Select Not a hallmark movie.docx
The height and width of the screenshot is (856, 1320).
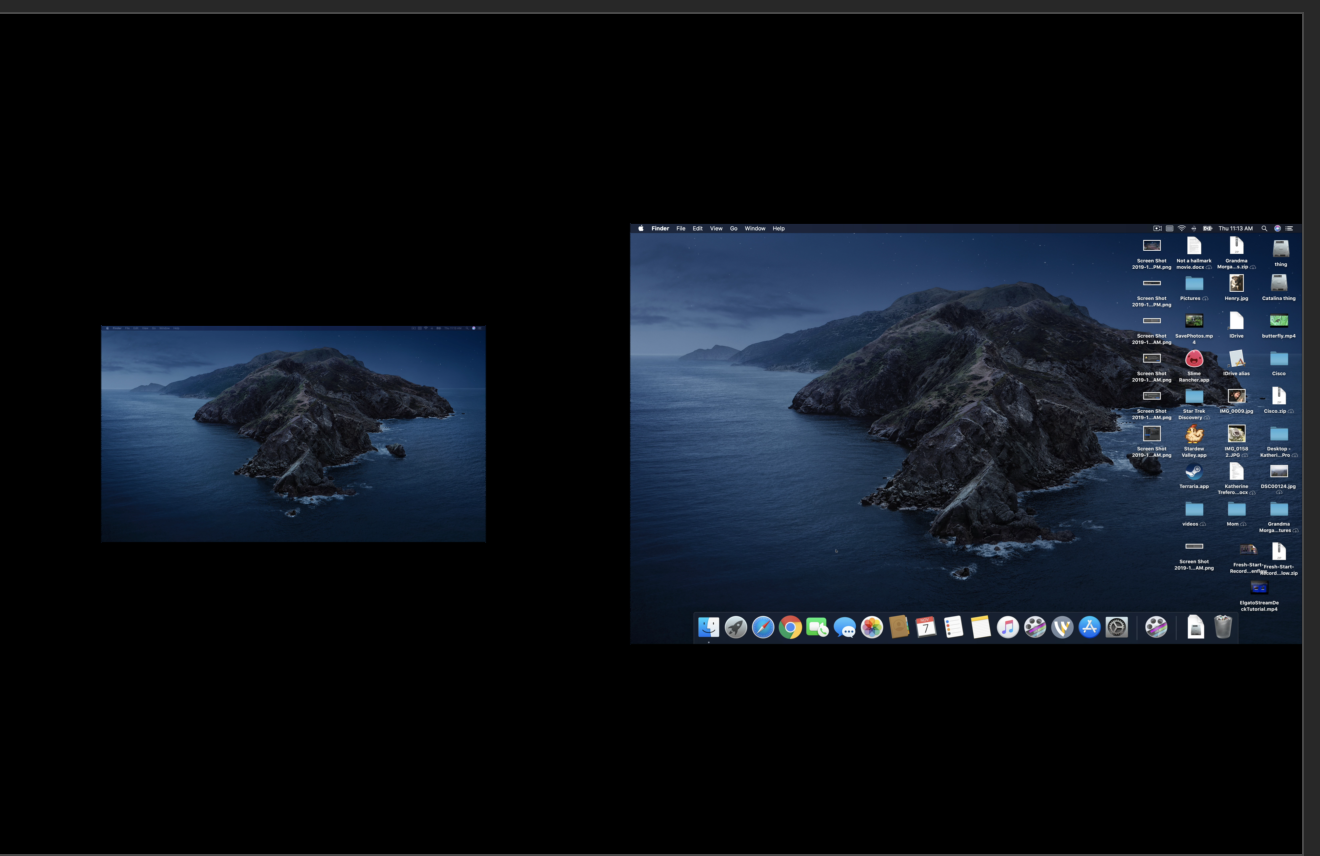(x=1193, y=246)
